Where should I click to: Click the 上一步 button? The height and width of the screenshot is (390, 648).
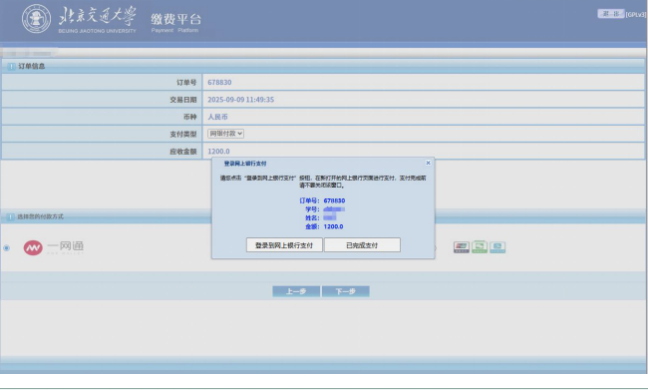296,291
